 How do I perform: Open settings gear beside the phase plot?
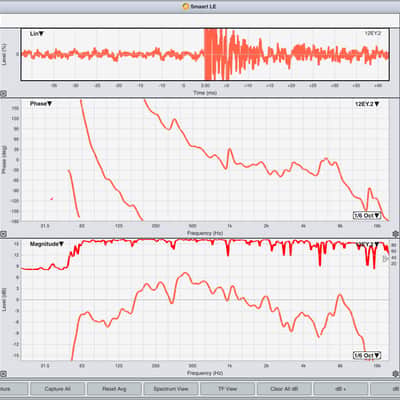pos(396,234)
